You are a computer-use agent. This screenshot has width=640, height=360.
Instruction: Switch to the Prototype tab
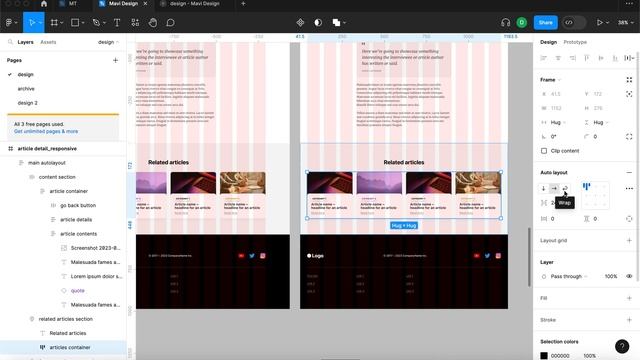click(x=575, y=42)
